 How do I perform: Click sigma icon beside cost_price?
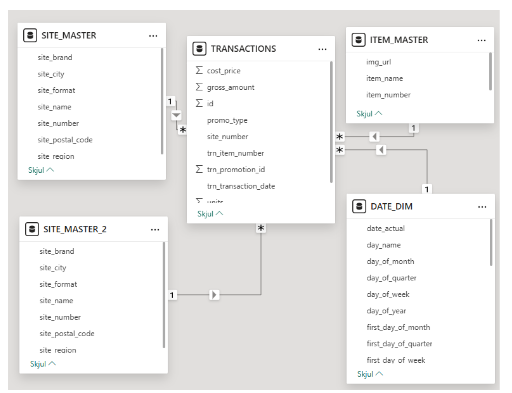199,70
